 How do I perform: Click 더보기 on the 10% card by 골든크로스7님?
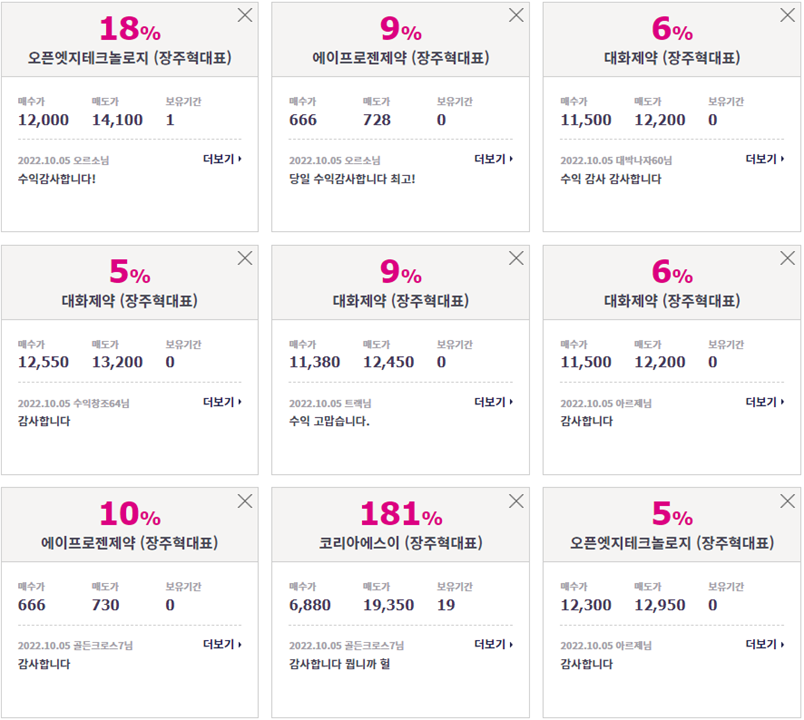click(222, 644)
